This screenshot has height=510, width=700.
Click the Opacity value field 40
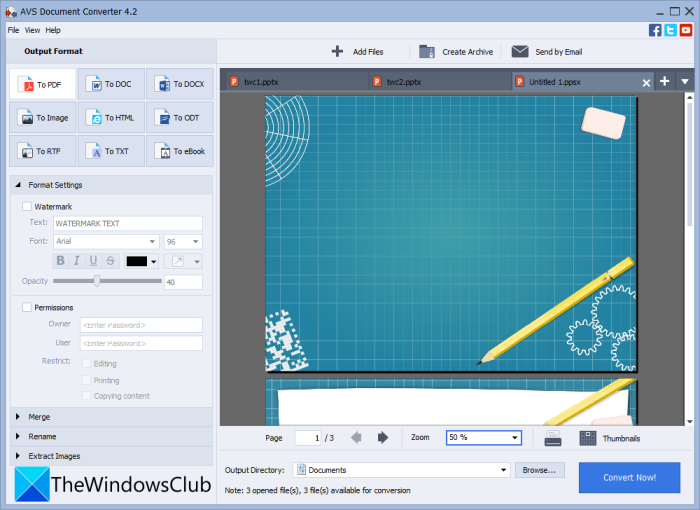(183, 282)
